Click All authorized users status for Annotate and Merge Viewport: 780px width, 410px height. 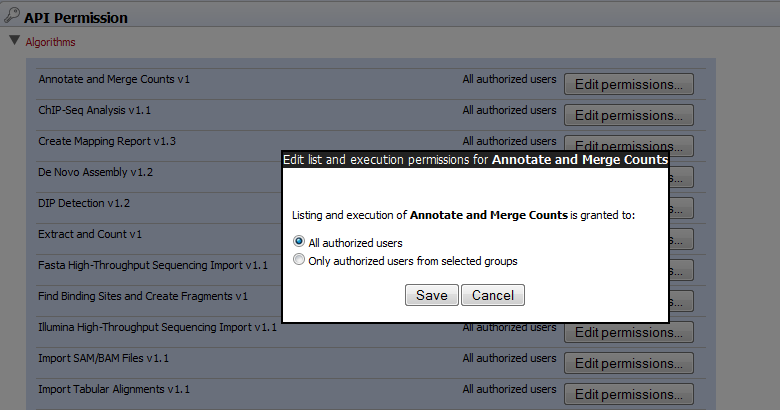click(509, 79)
